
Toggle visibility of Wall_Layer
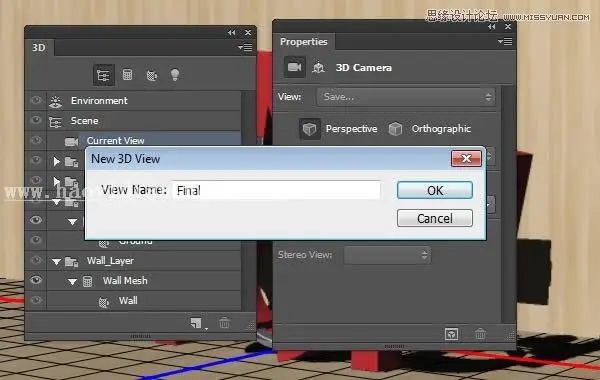click(36, 260)
